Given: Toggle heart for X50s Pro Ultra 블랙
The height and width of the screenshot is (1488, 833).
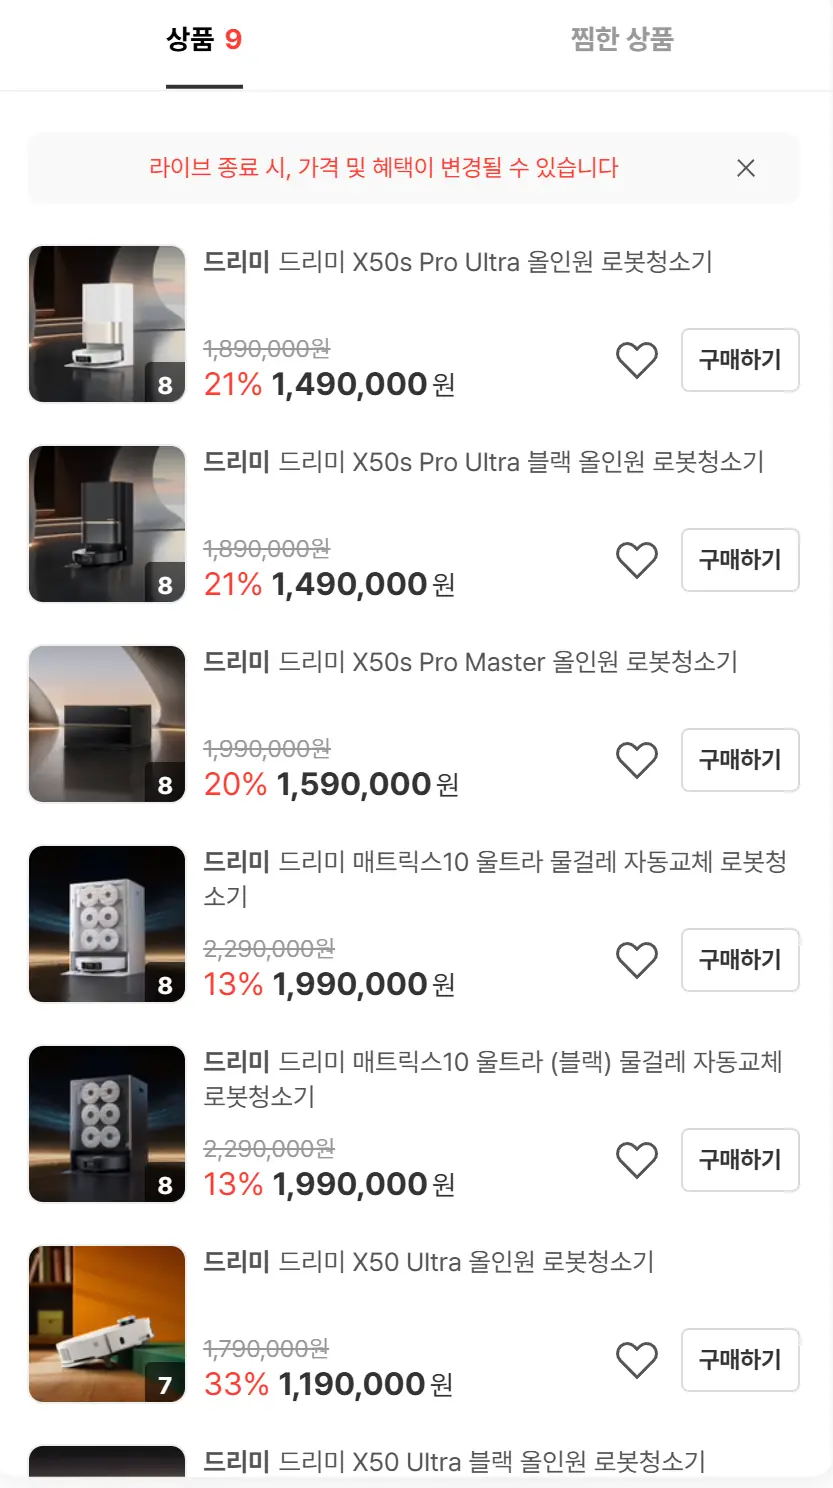Looking at the screenshot, I should (x=636, y=560).
